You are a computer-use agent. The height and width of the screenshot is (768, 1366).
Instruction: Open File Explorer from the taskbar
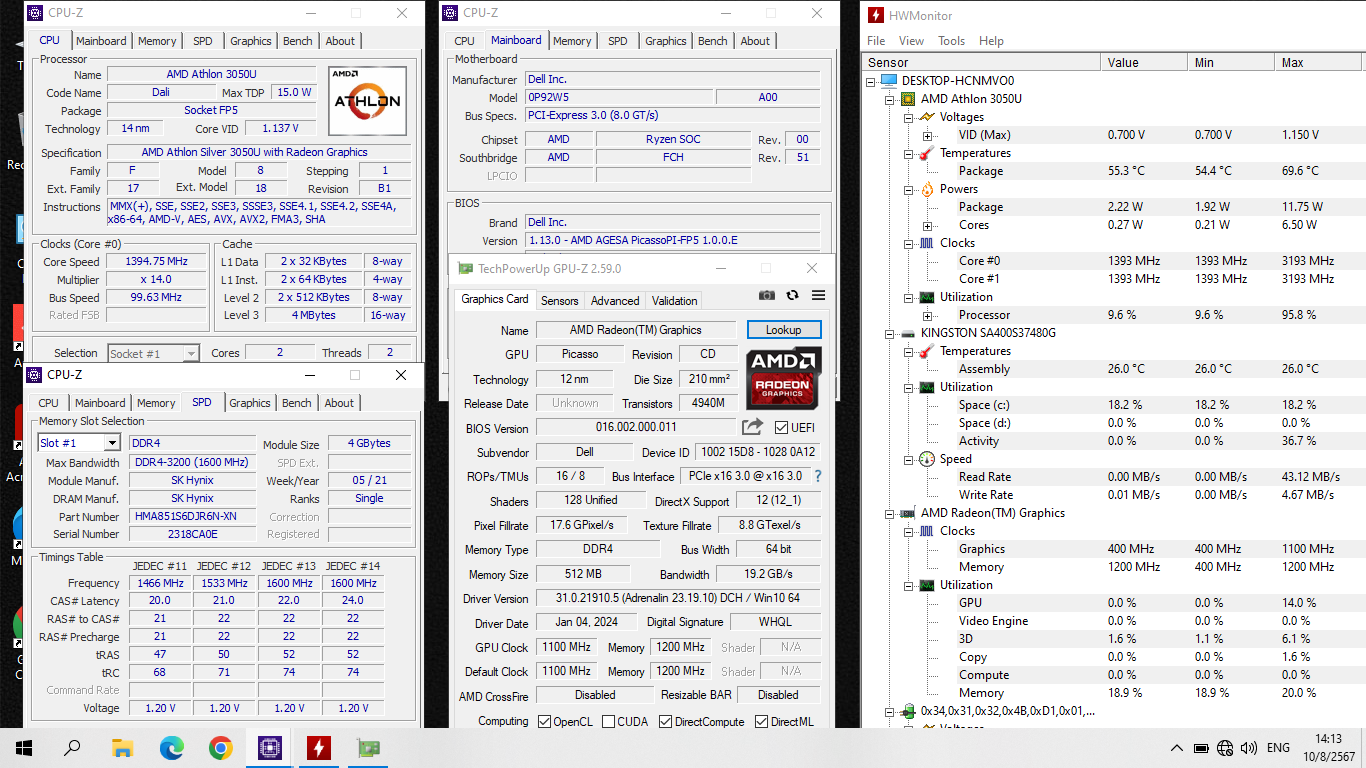coord(122,747)
